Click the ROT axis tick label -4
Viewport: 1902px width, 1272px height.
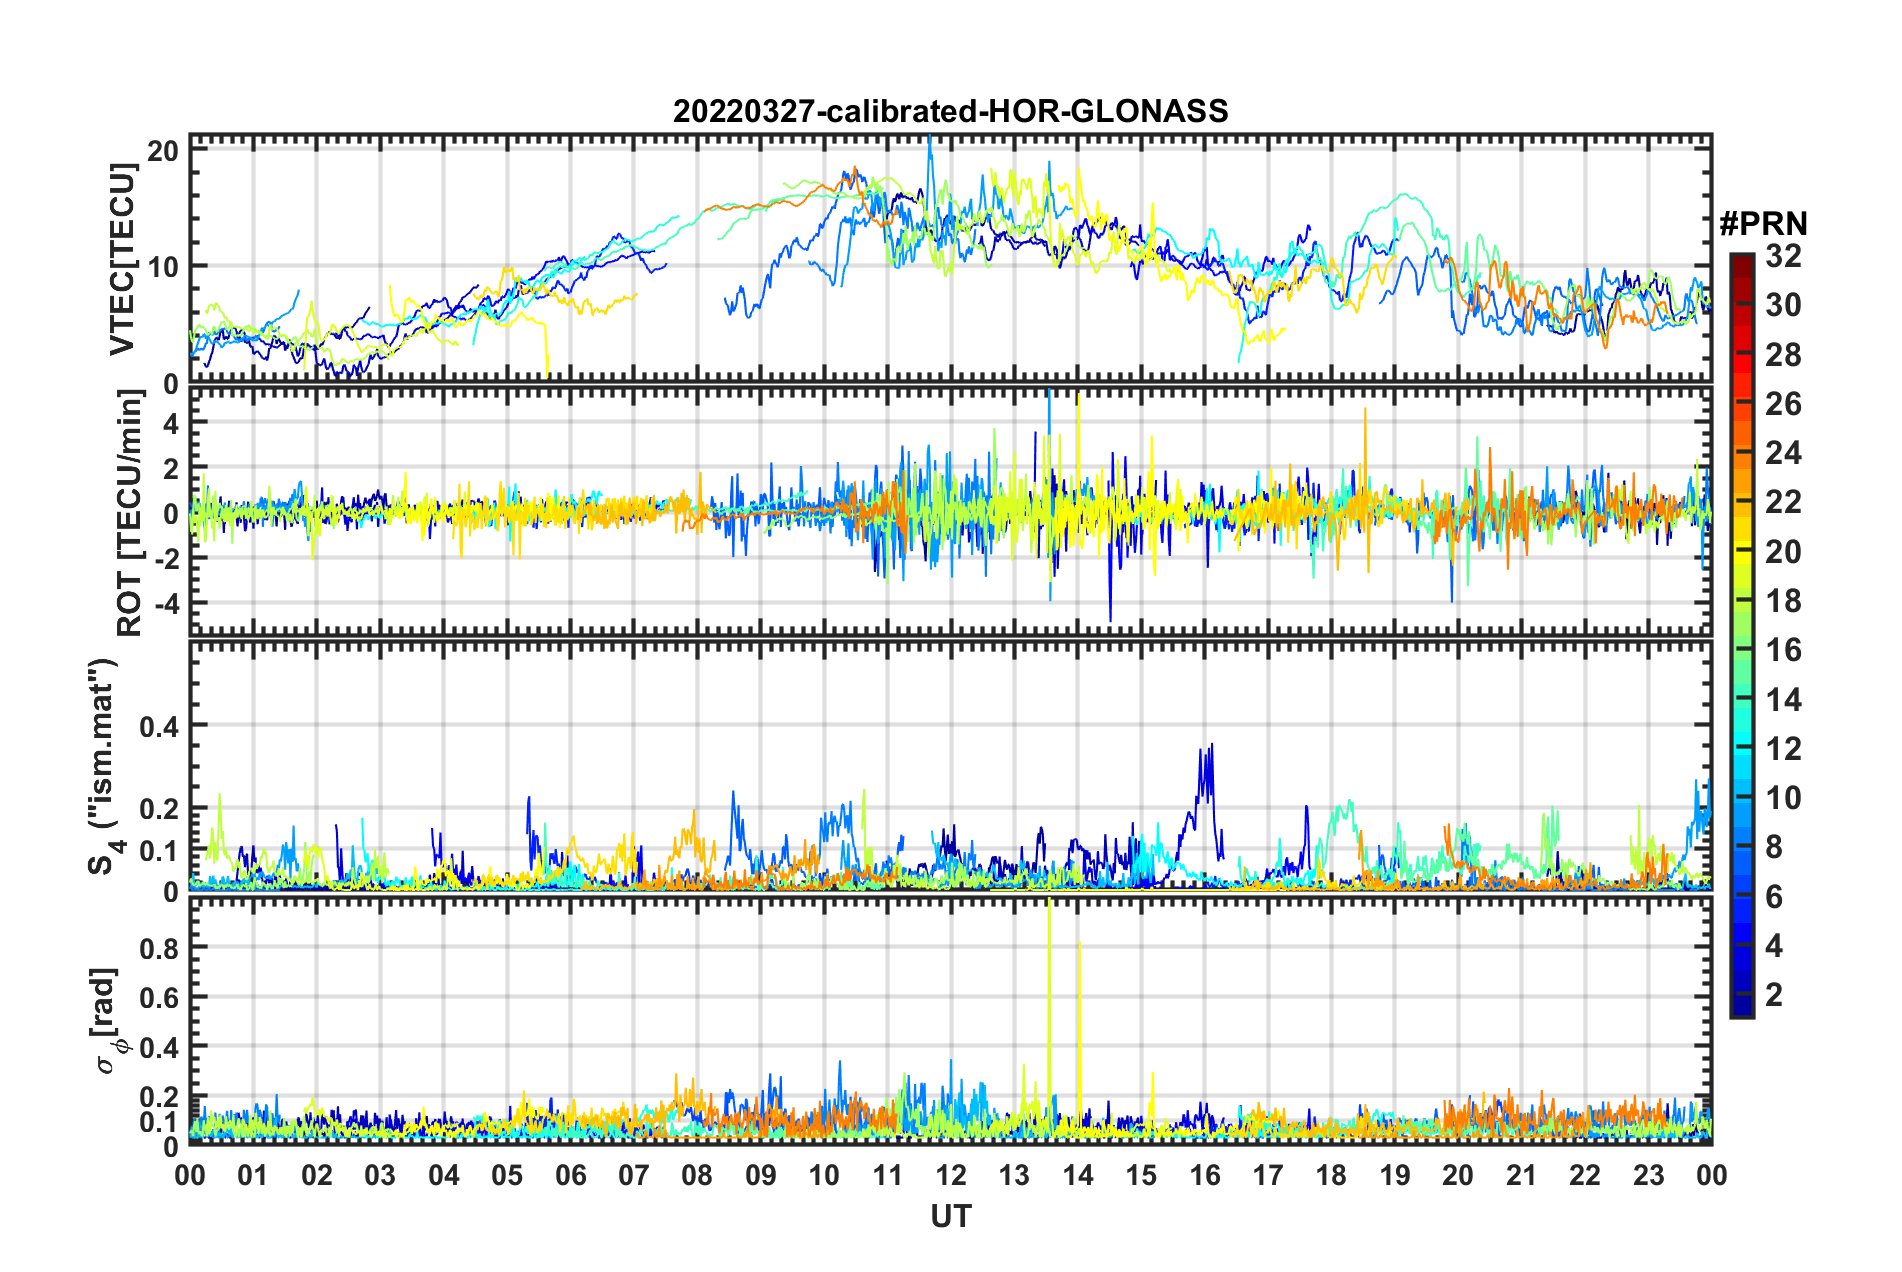point(167,604)
